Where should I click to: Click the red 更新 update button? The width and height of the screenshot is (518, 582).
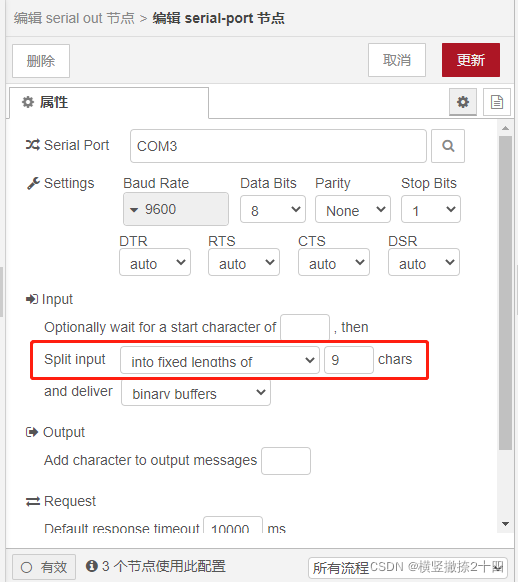[471, 60]
